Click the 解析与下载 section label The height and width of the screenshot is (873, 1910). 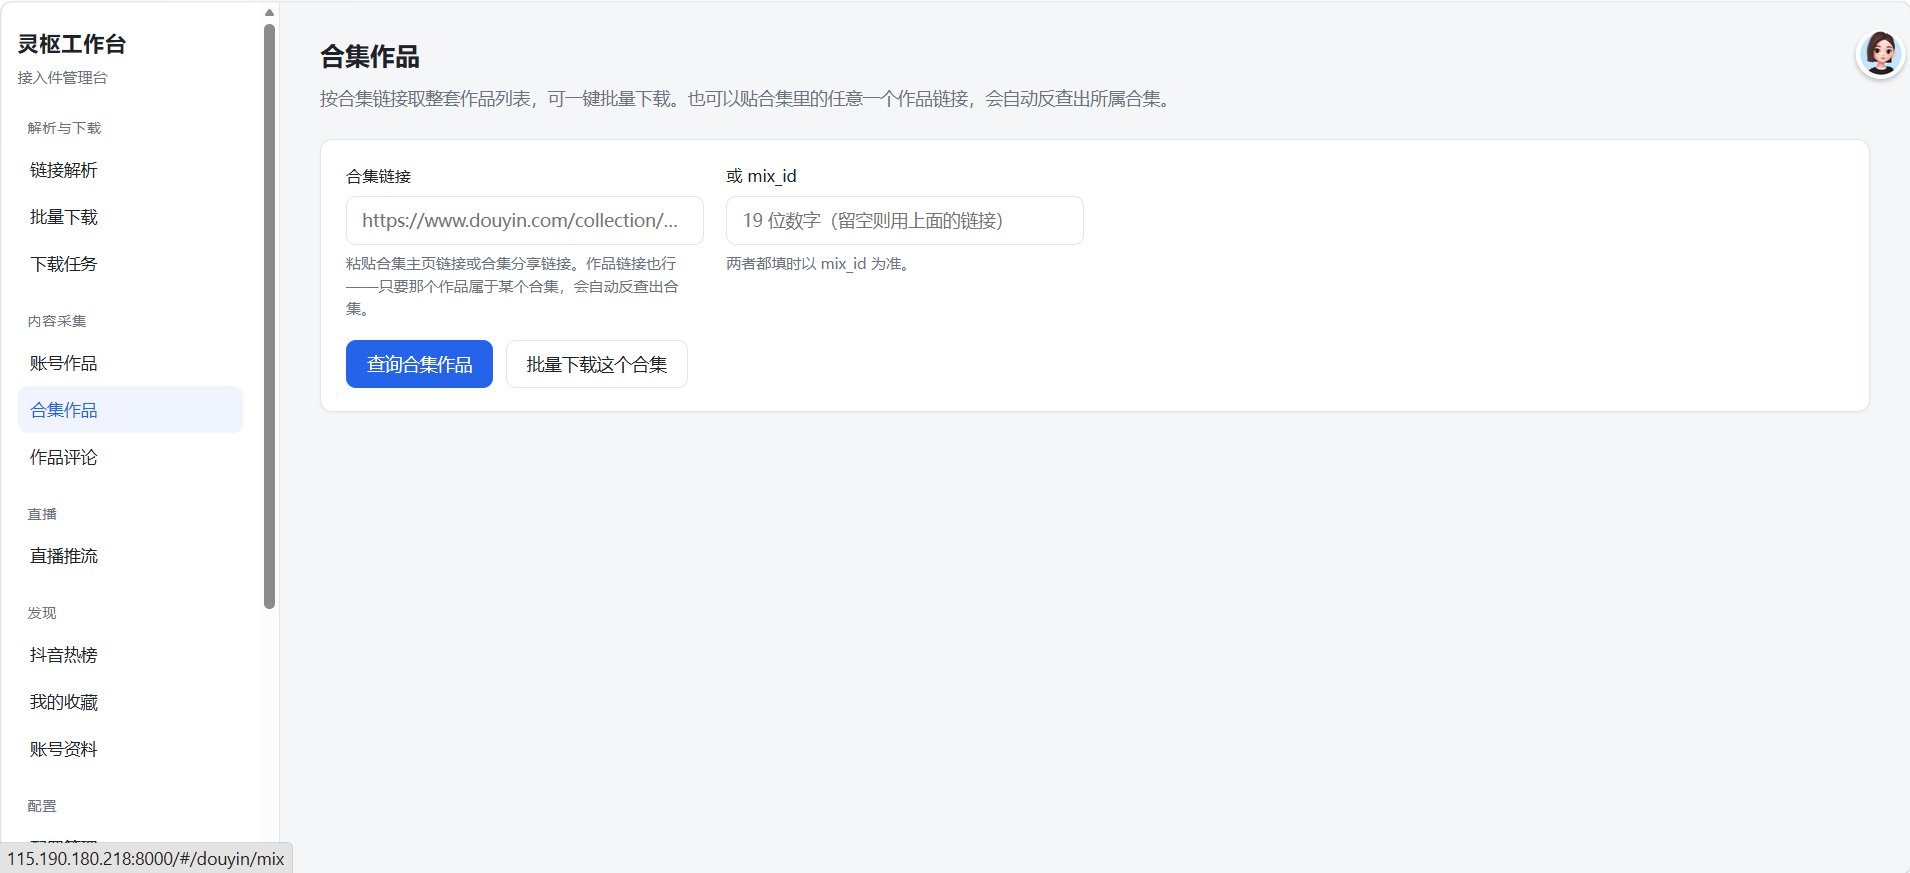[x=64, y=128]
